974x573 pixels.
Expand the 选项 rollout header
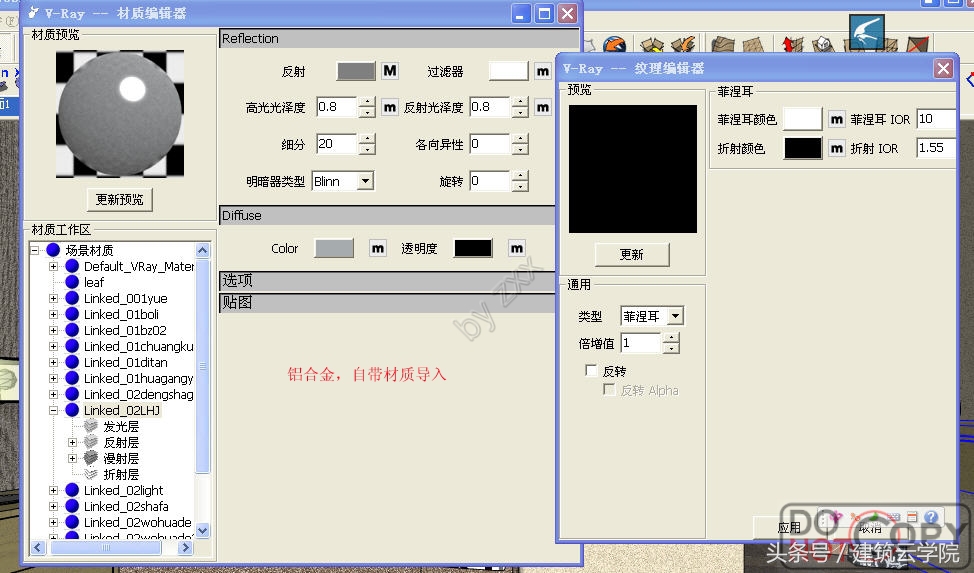click(x=387, y=280)
